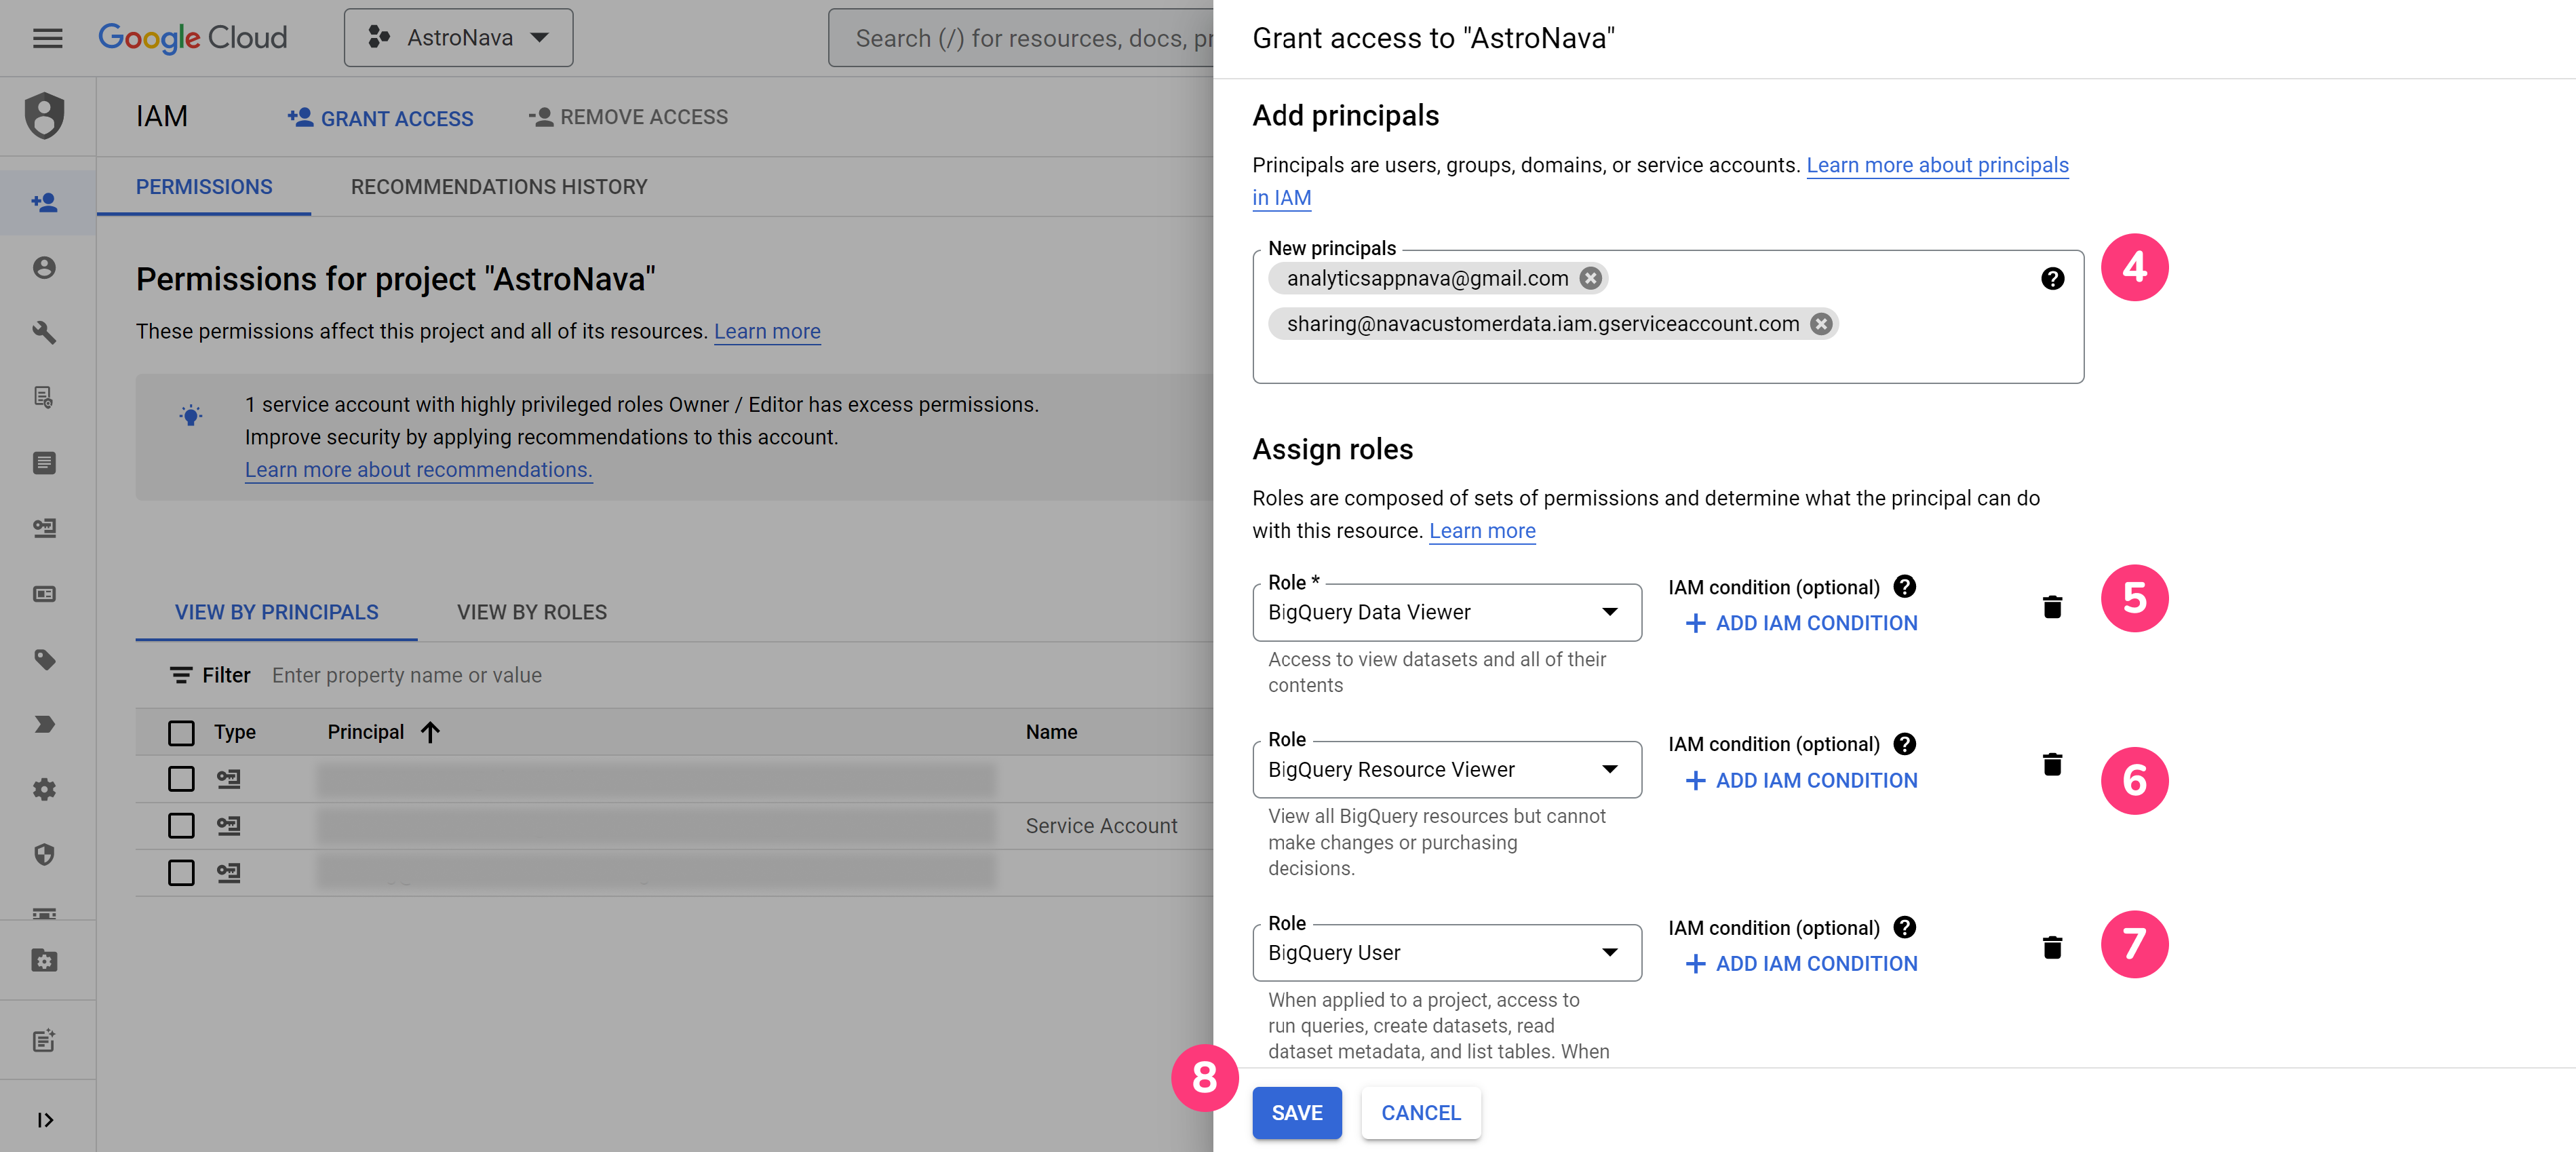
Task: Open the hamburger navigation menu
Action: 47,38
